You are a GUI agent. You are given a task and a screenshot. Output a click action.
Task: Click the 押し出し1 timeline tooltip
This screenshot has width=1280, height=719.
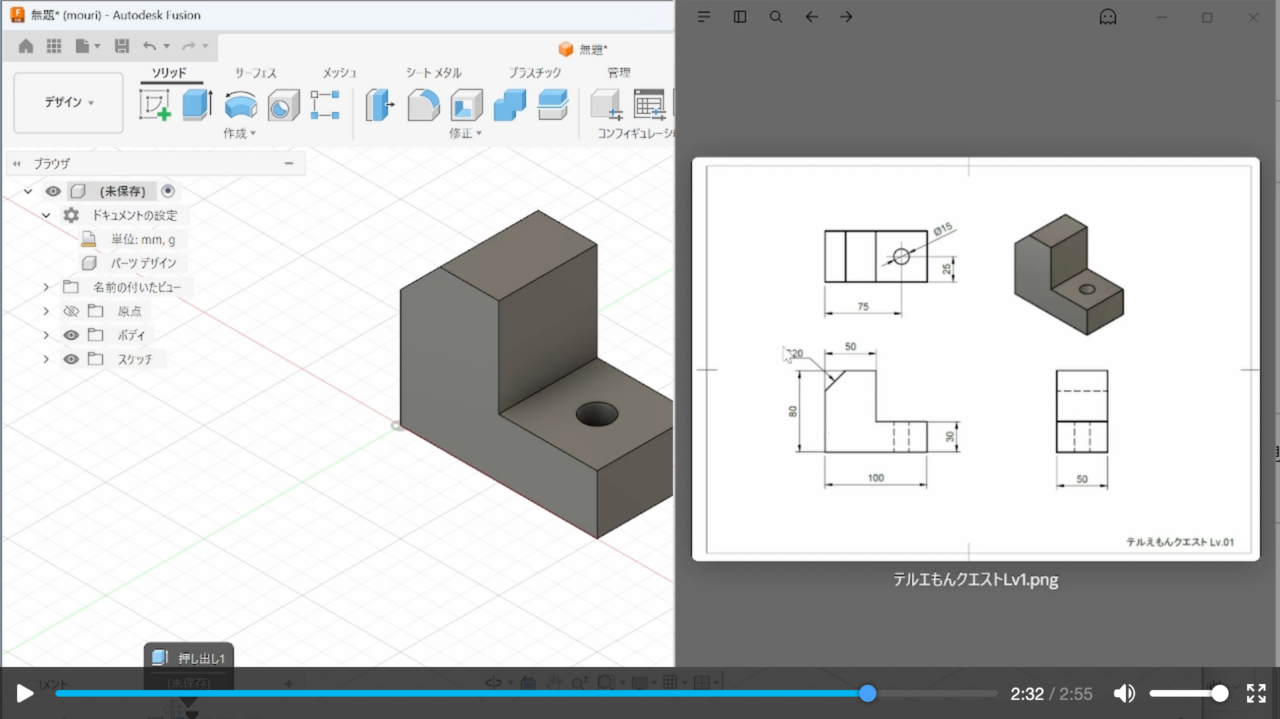[189, 657]
